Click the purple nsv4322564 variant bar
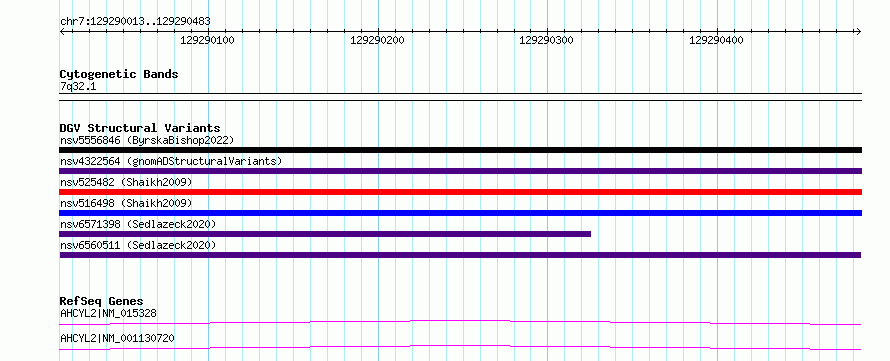890x361 pixels. tap(460, 171)
